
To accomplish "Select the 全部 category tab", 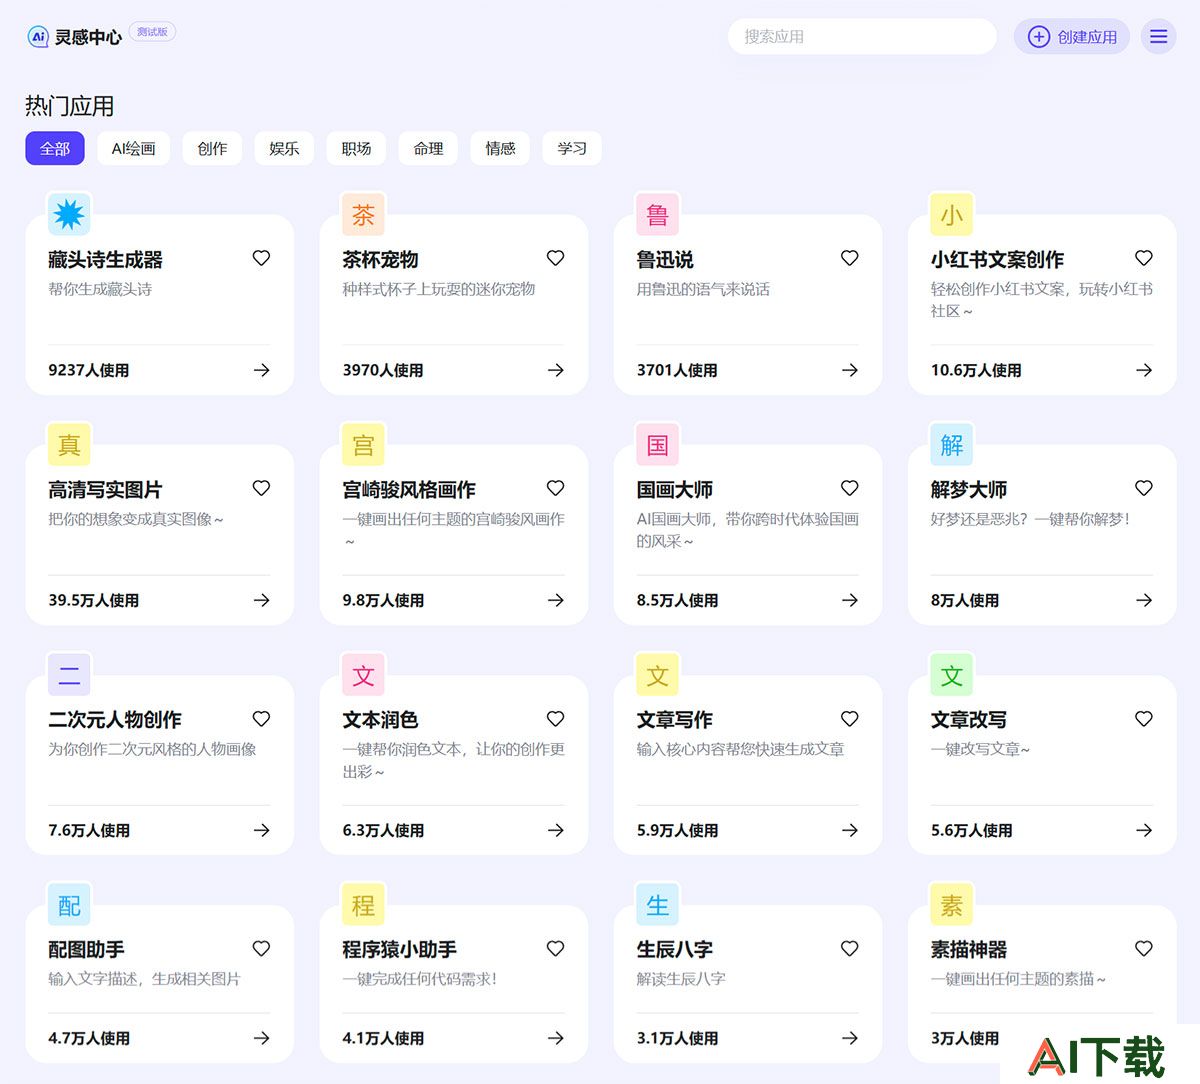I will [x=55, y=148].
